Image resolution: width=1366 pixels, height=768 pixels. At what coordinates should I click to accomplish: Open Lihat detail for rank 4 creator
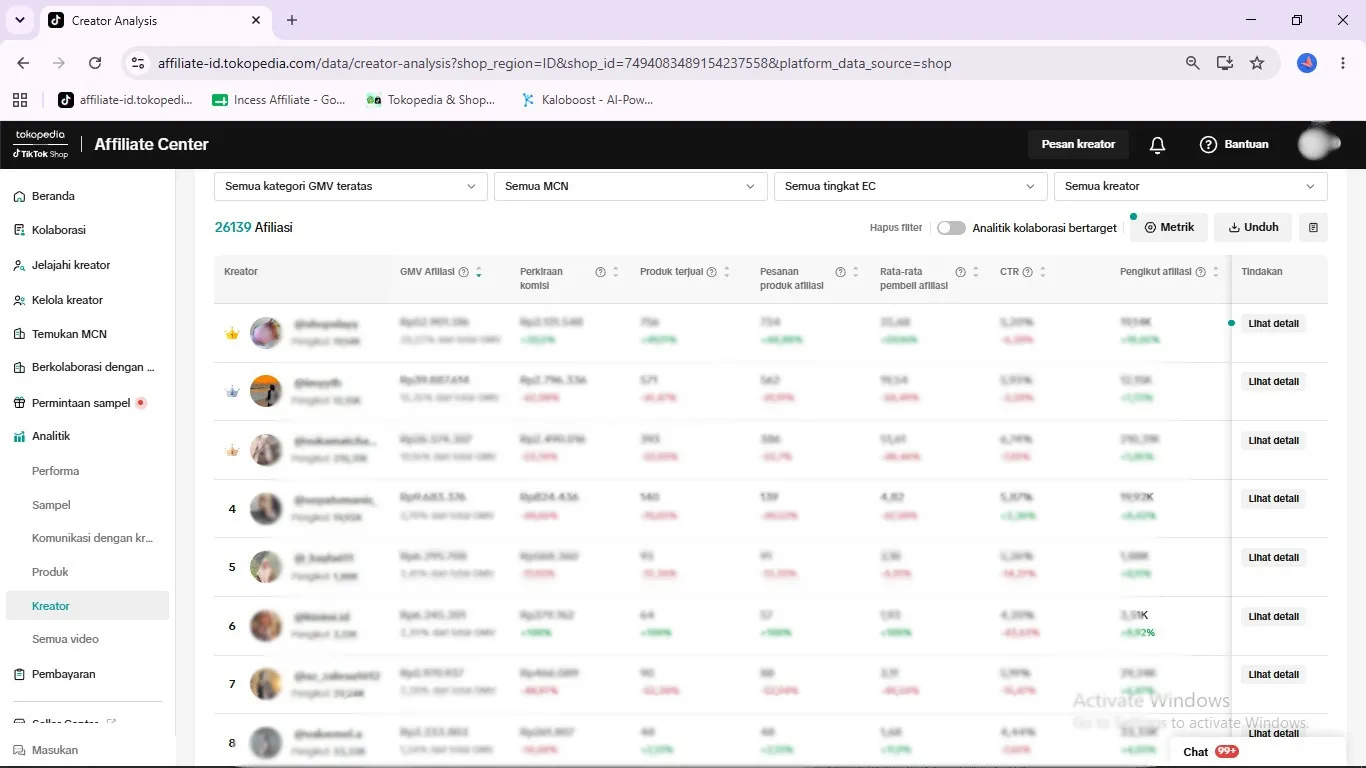(x=1274, y=499)
